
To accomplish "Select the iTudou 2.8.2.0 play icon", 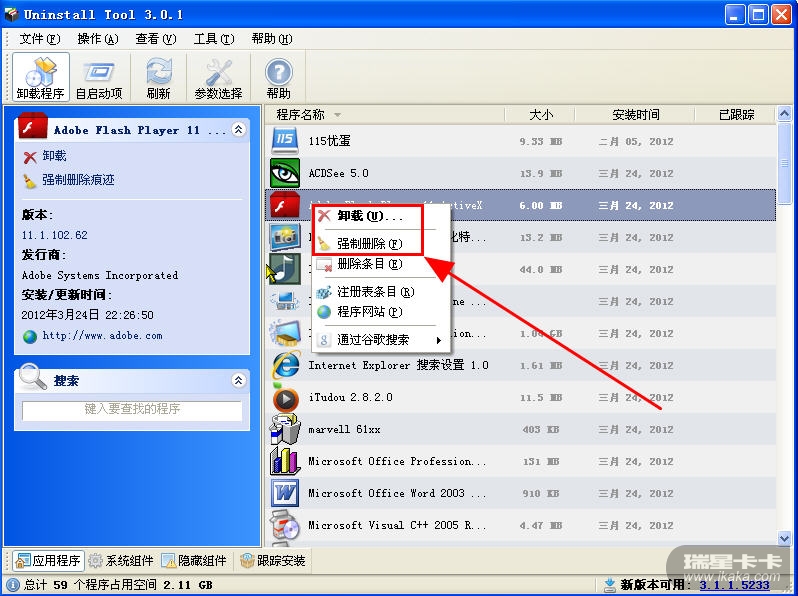I will (x=286, y=399).
